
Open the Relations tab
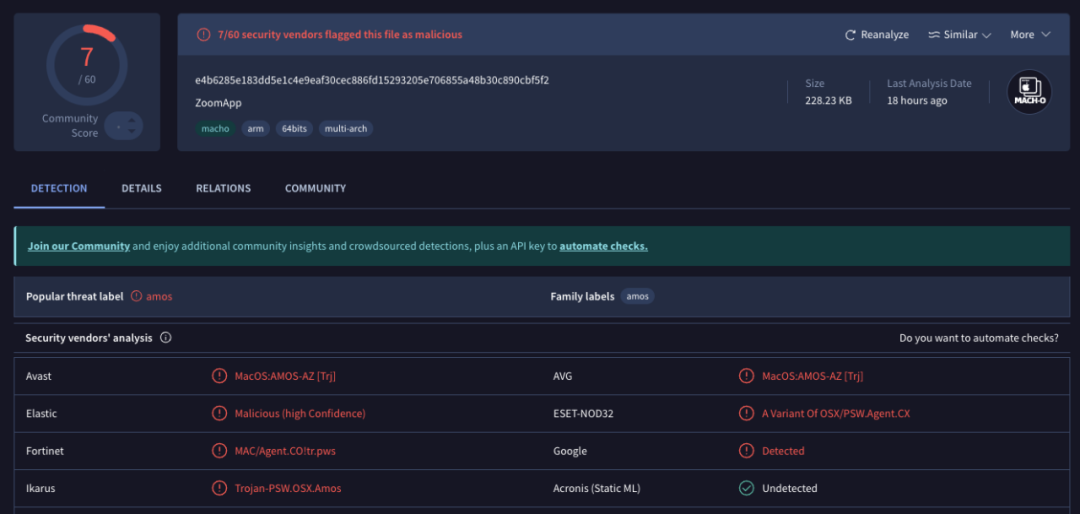point(223,188)
